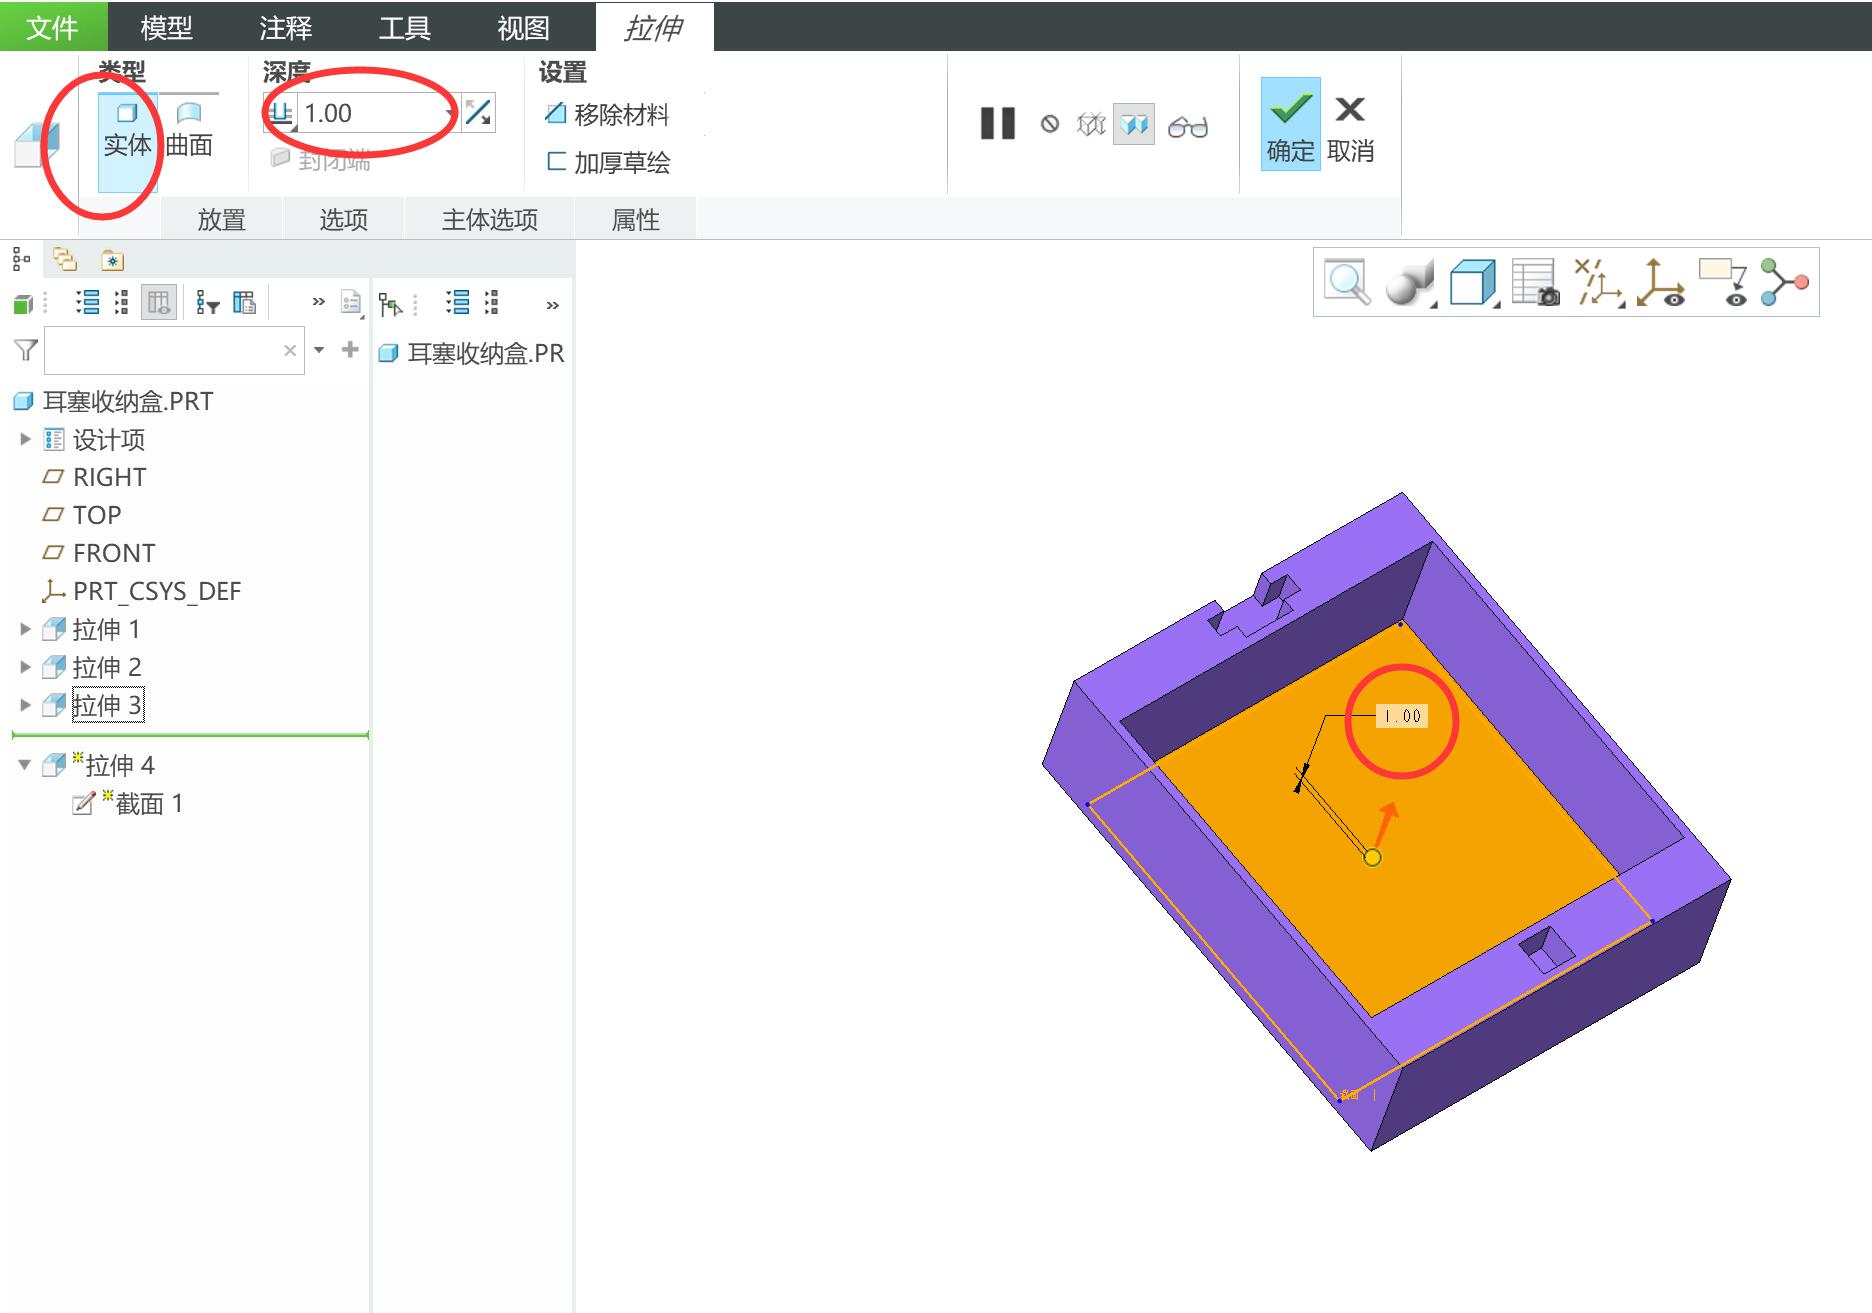This screenshot has width=1872, height=1313.
Task: Click the flag tree icon in second panel toolbar
Action: (390, 303)
